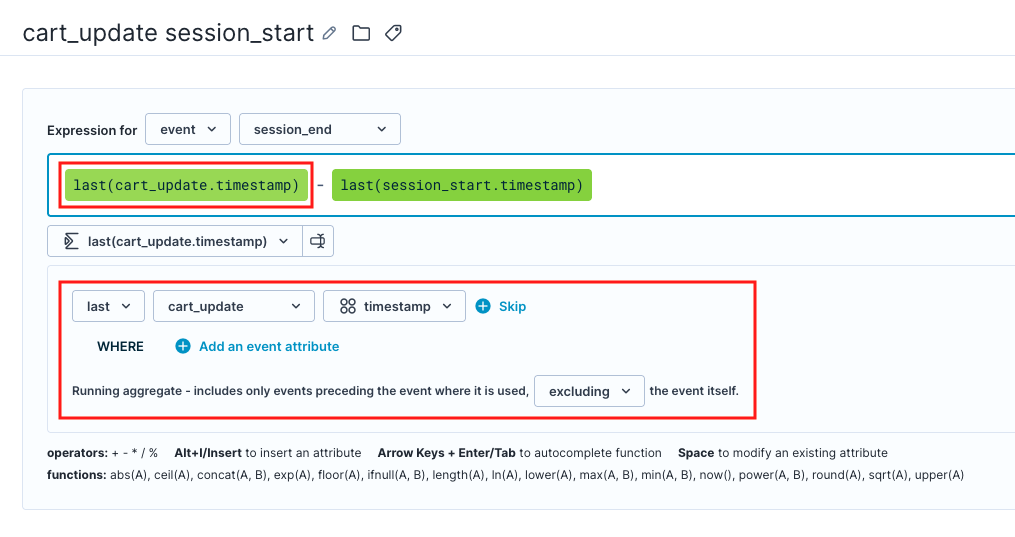Open the folder icon beside title
The image size is (1015, 537).
pyautogui.click(x=361, y=33)
